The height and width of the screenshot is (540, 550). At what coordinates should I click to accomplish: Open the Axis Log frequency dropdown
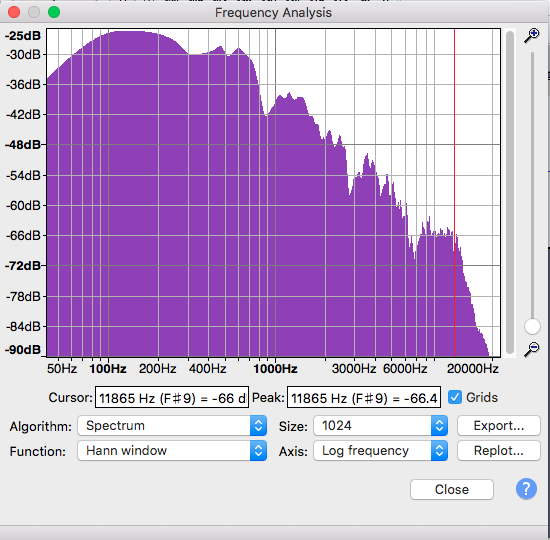tap(380, 451)
